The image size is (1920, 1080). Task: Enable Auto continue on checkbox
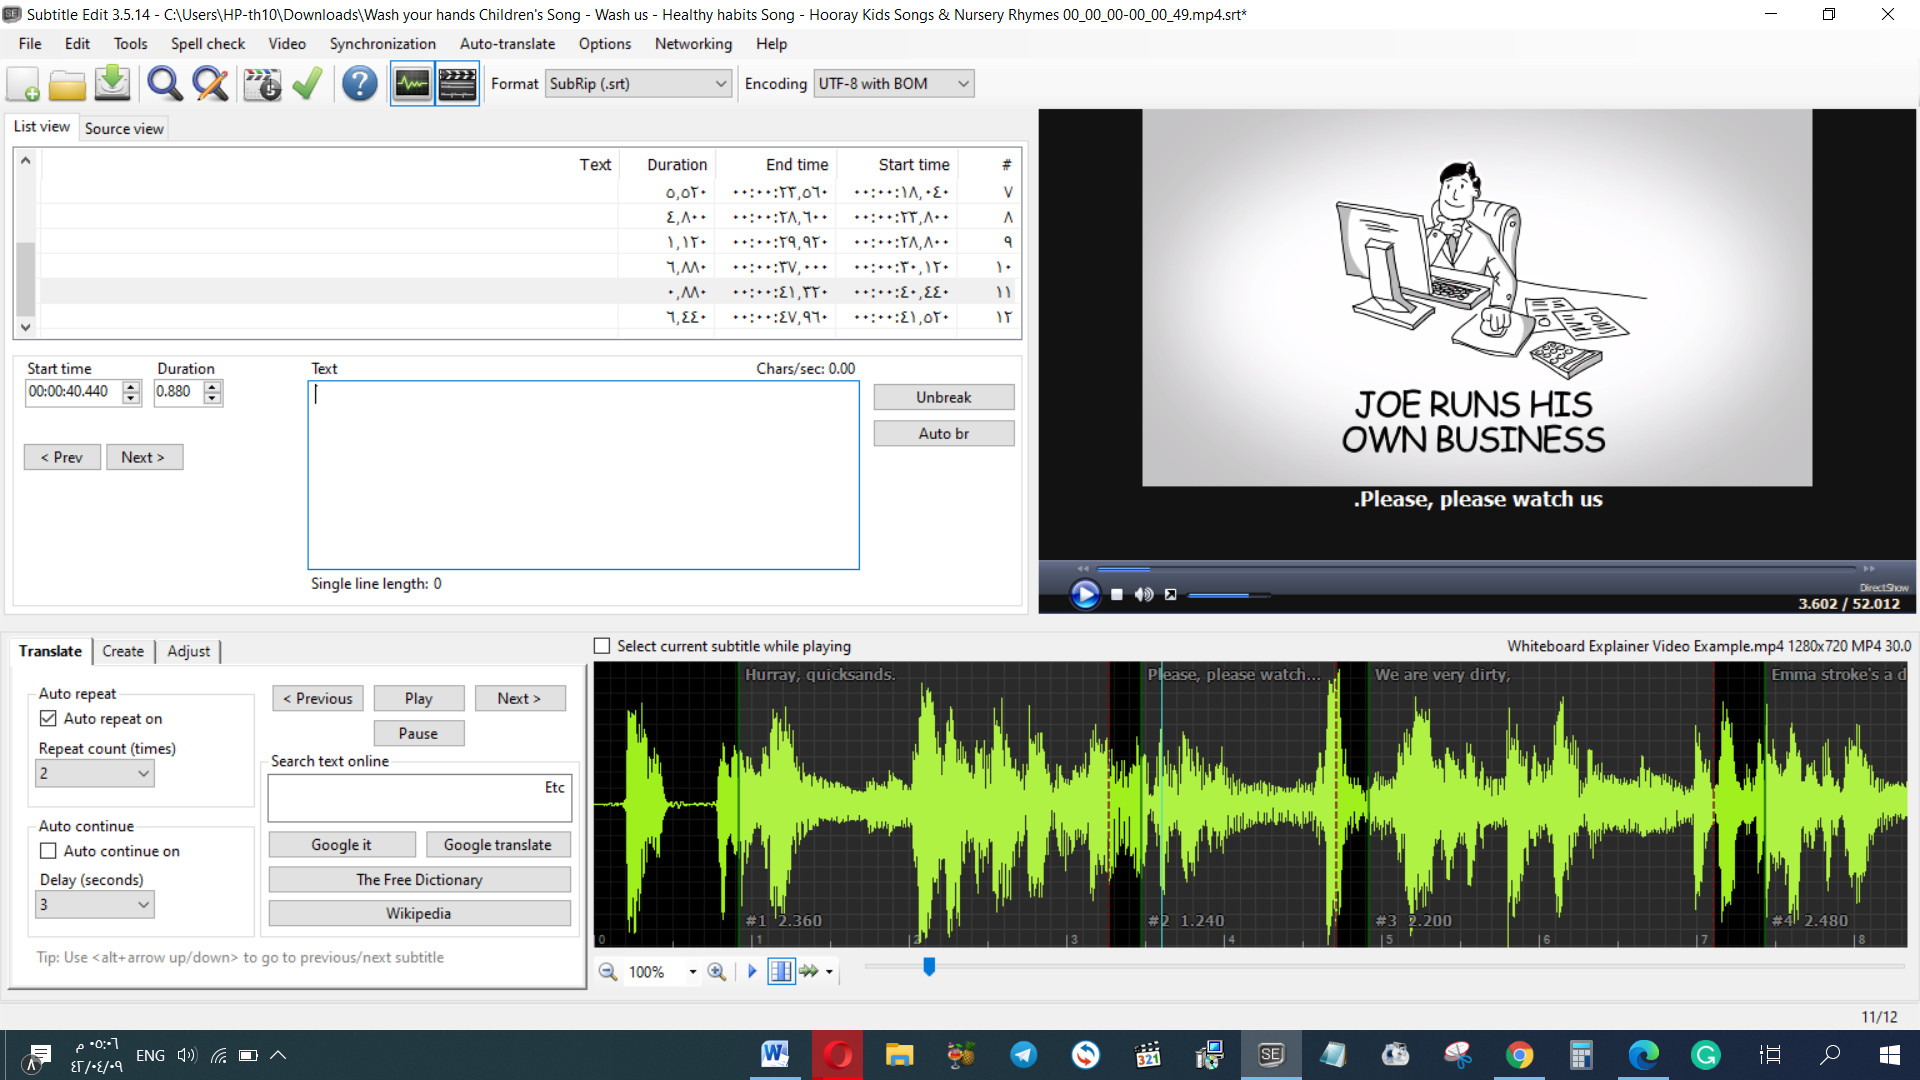pos(48,851)
